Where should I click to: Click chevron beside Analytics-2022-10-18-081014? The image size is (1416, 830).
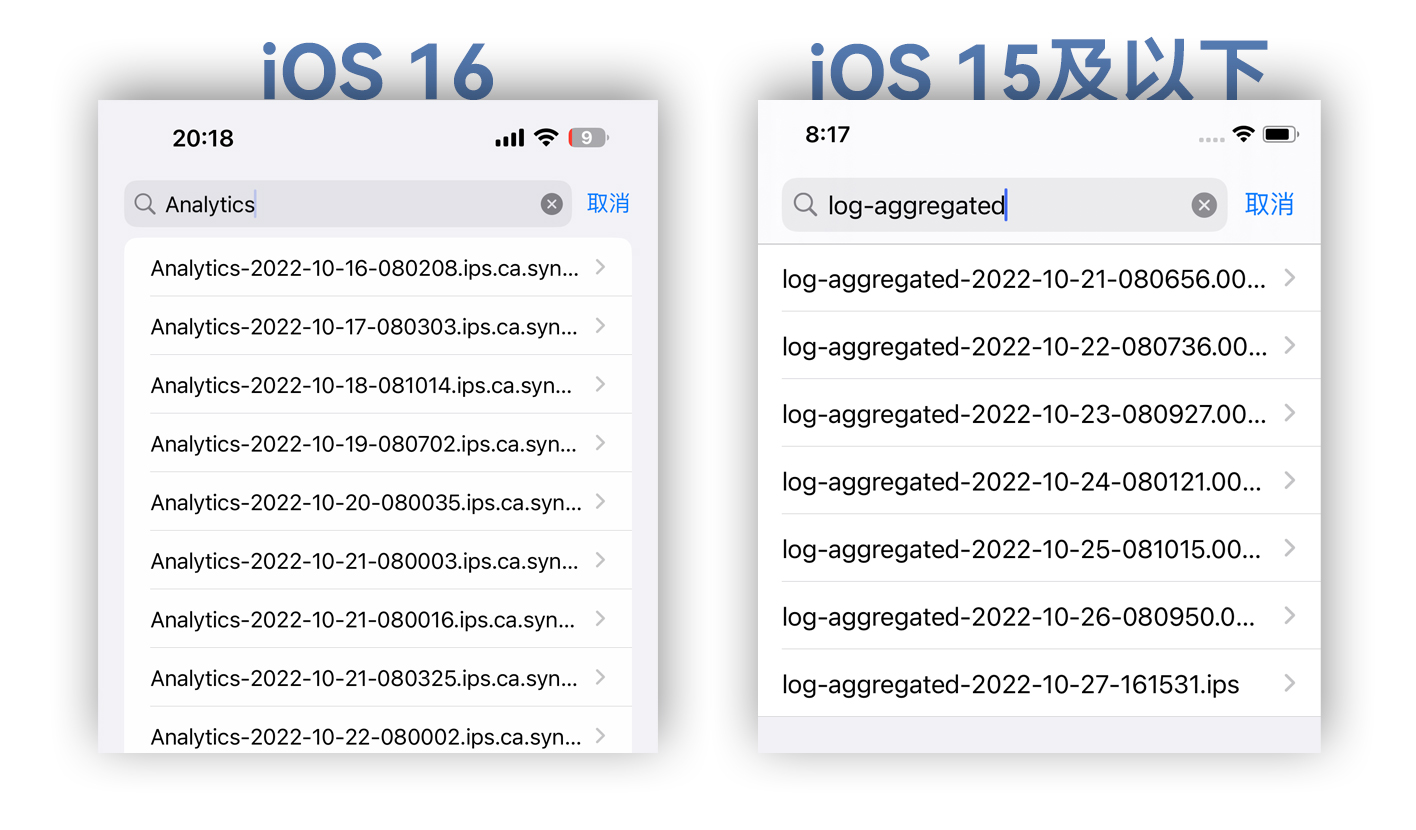pyautogui.click(x=600, y=383)
